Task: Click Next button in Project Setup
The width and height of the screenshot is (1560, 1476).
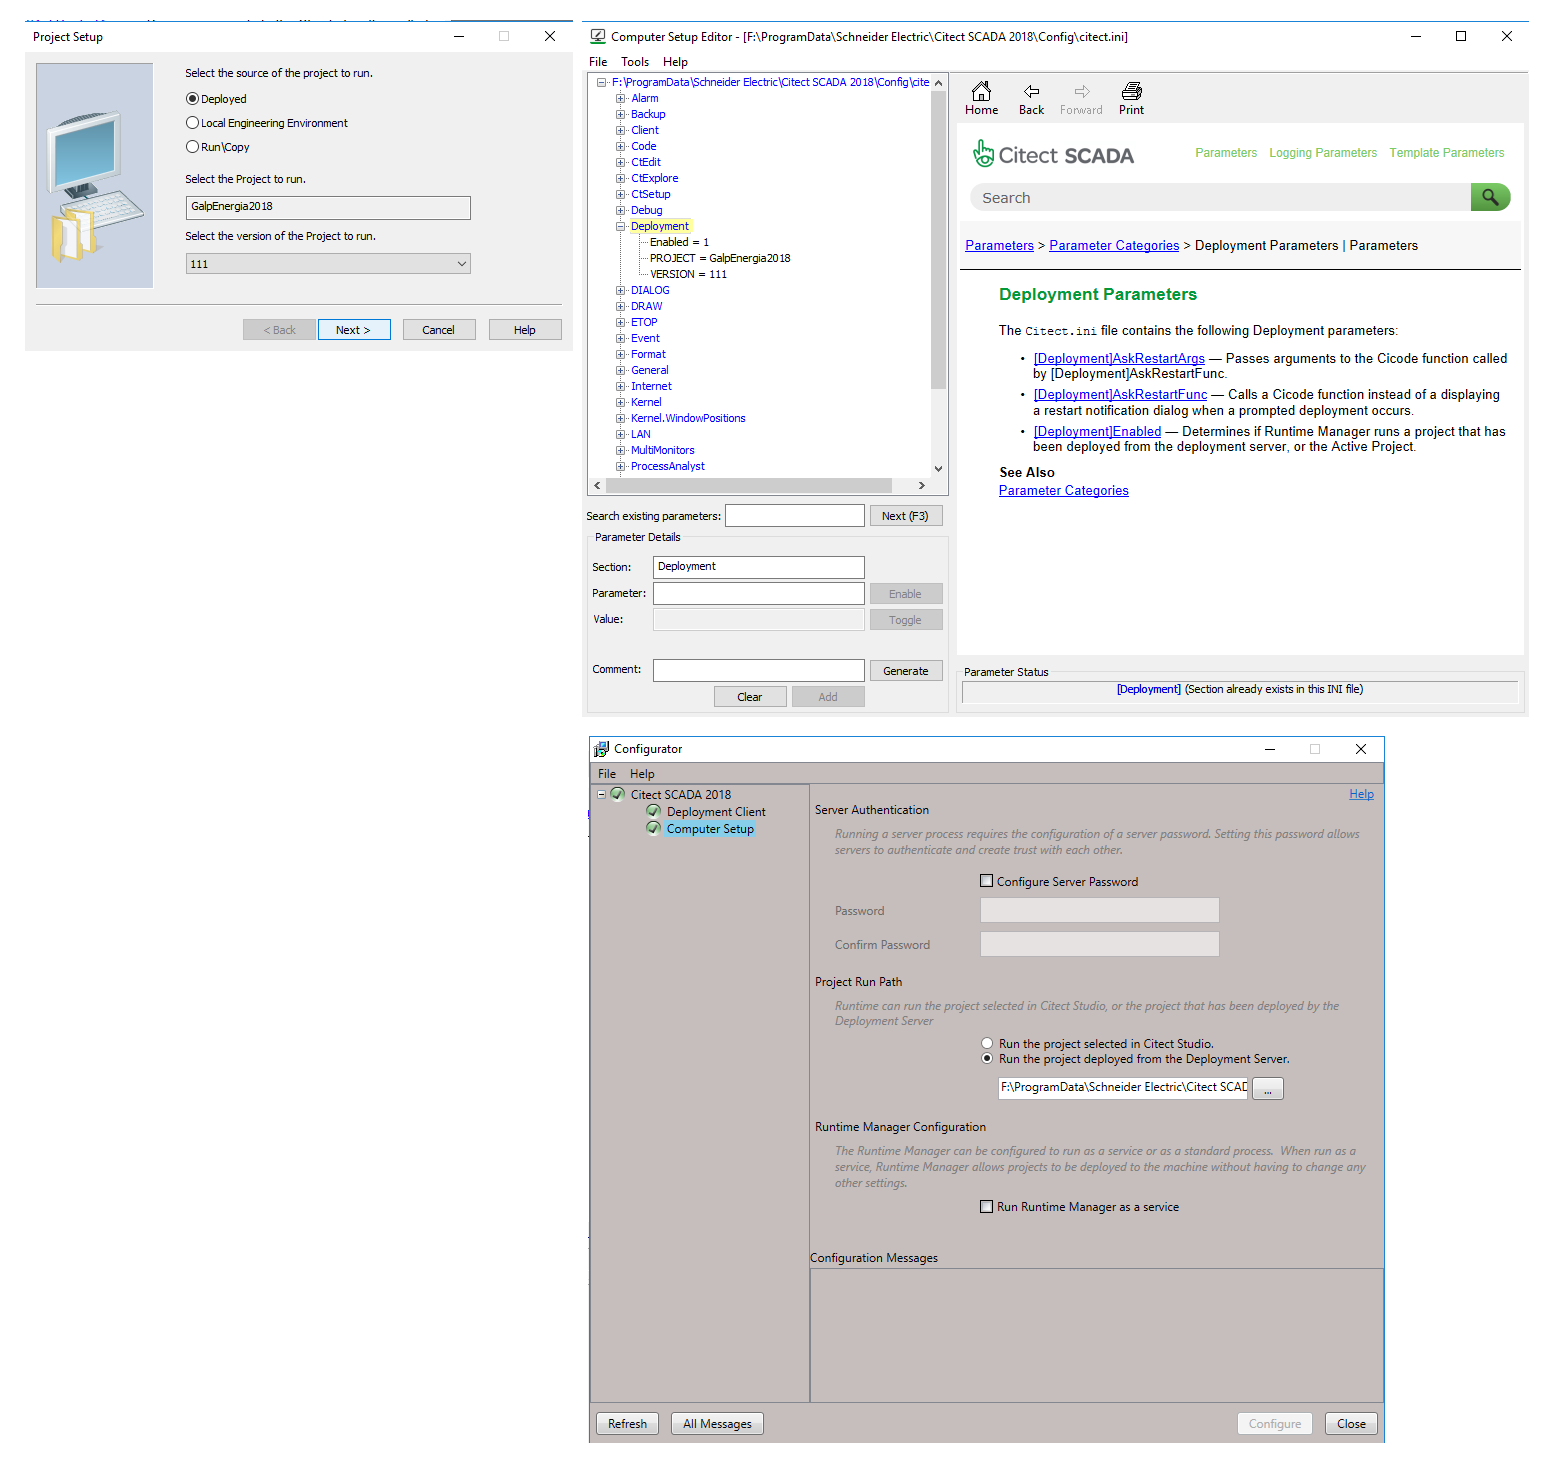Action: 353,330
